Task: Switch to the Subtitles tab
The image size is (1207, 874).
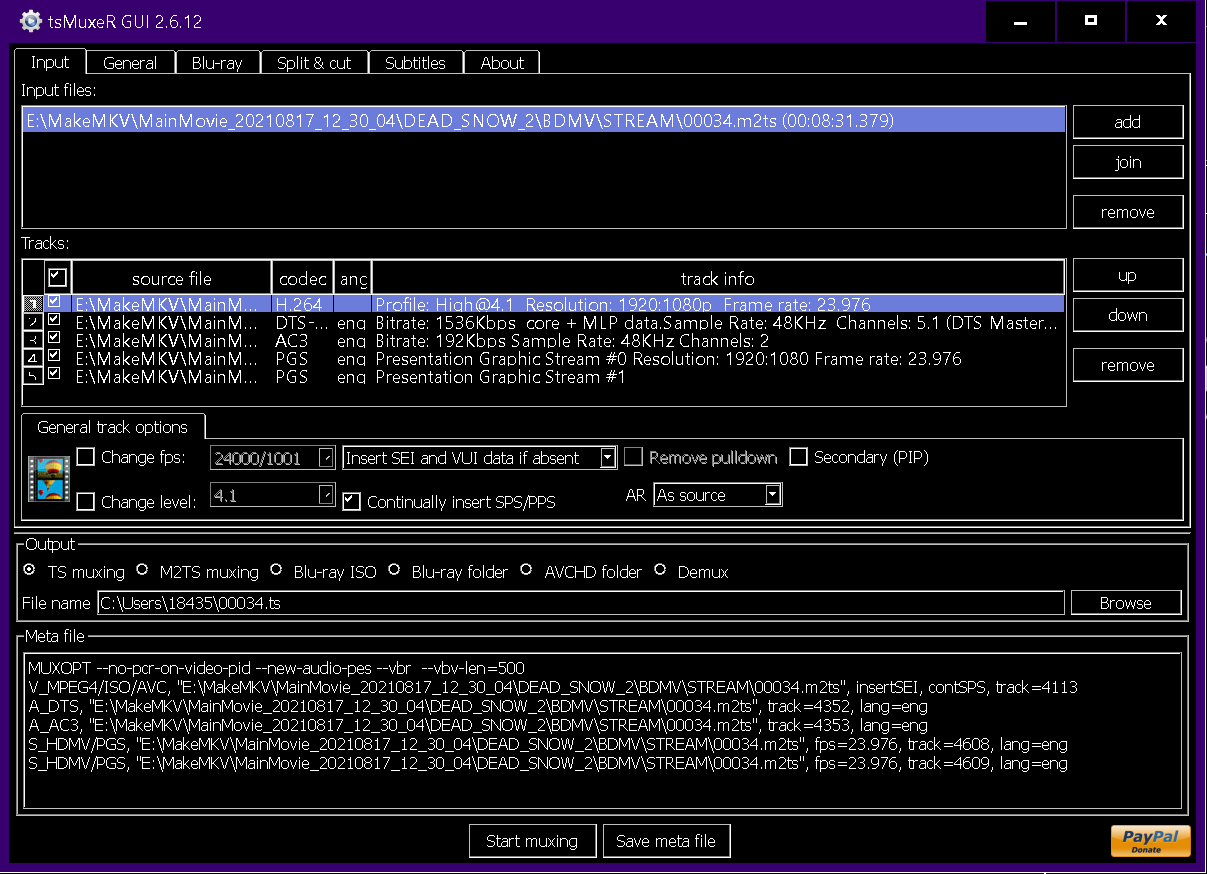Action: click(415, 63)
